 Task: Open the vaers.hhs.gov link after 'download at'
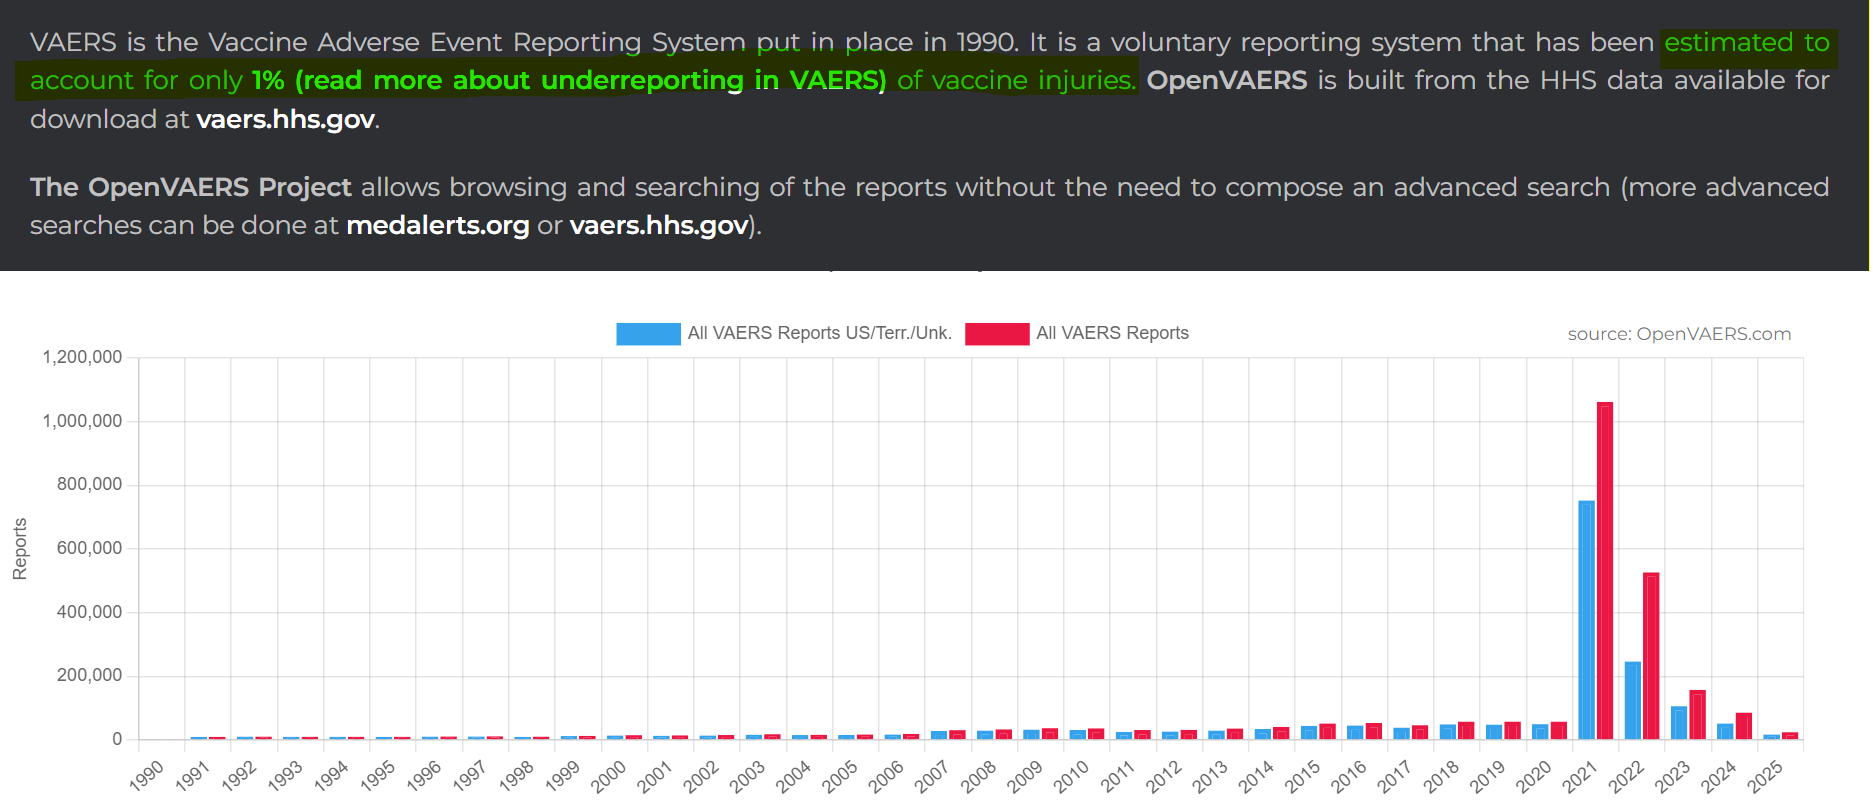coord(286,119)
